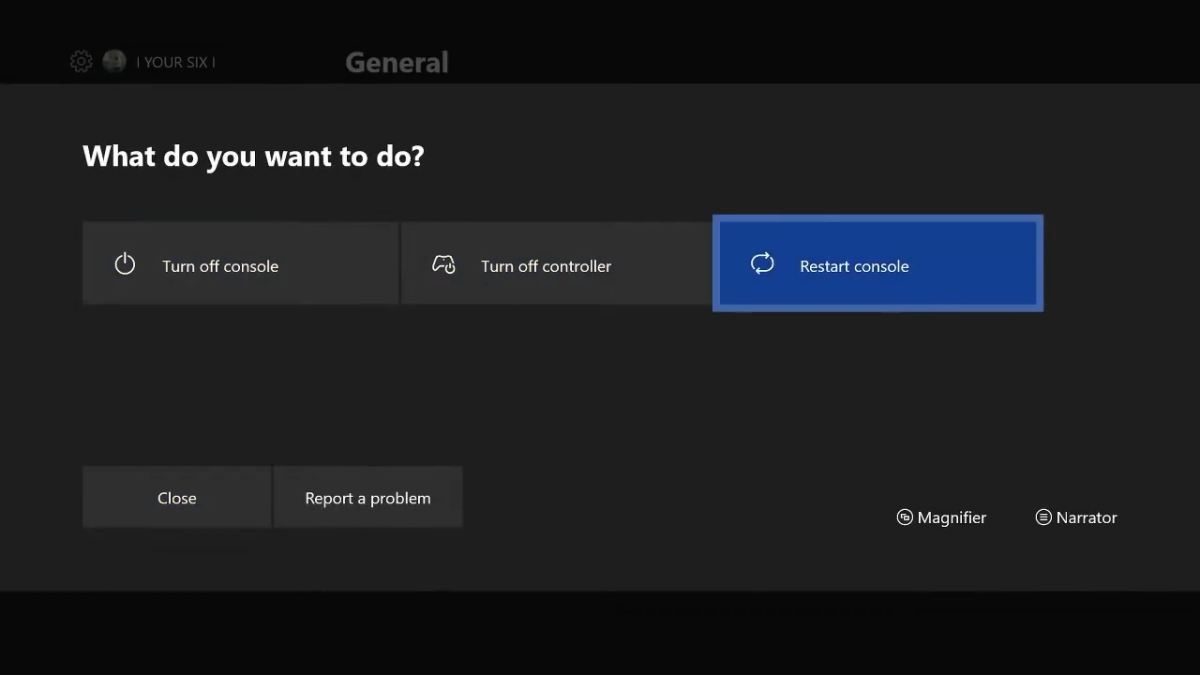Image resolution: width=1200 pixels, height=675 pixels.
Task: Click the What do you want to do heading
Action: click(x=253, y=156)
